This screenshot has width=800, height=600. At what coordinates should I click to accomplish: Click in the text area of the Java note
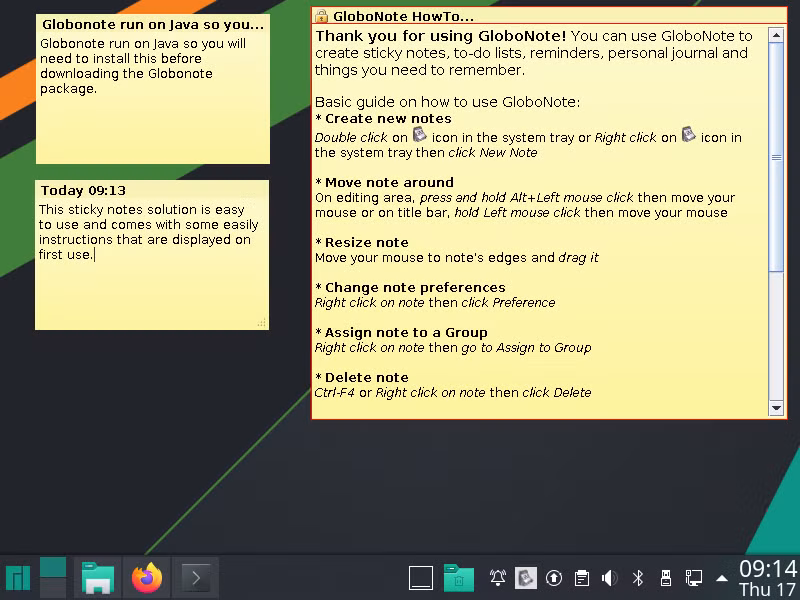click(153, 98)
